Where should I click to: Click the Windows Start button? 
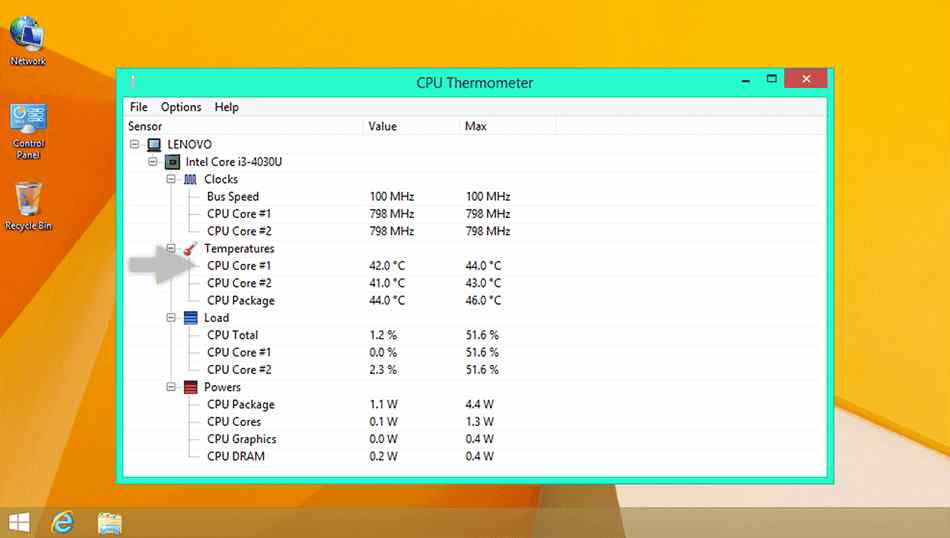(18, 521)
